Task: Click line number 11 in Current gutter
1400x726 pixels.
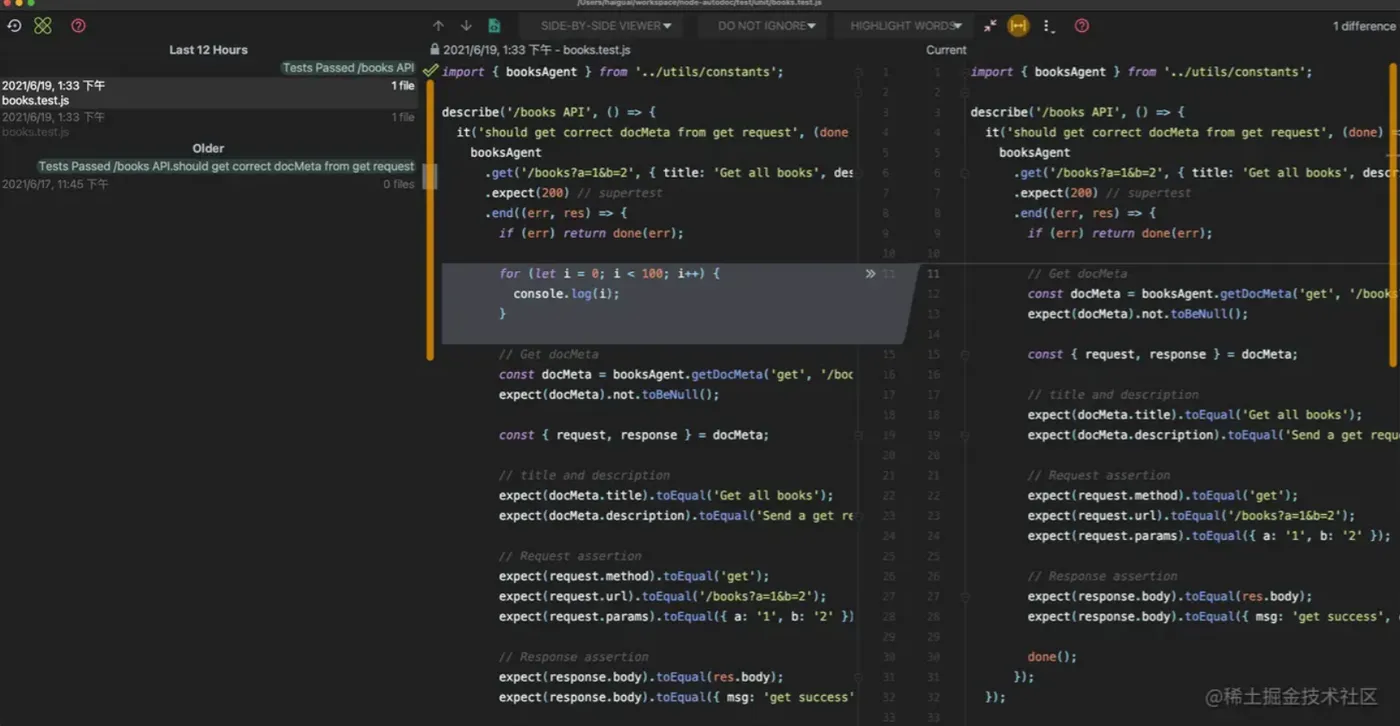Action: 933,273
